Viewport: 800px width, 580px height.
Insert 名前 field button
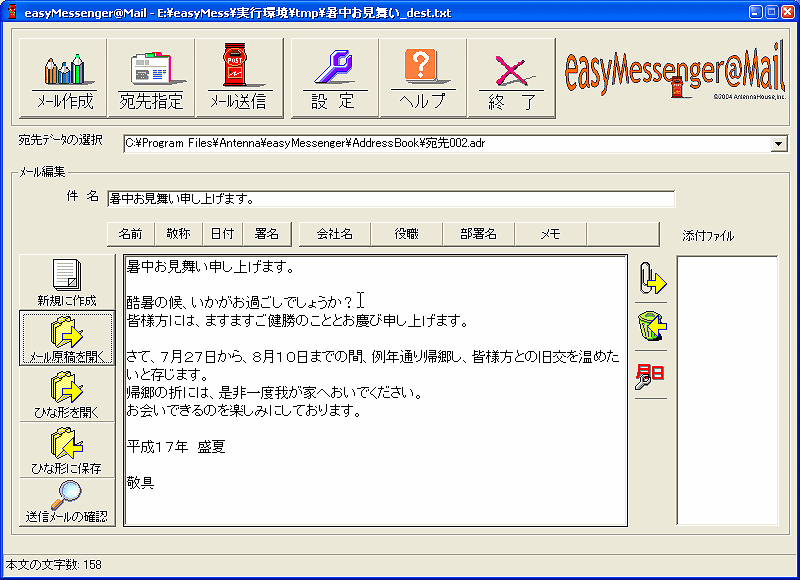(131, 234)
